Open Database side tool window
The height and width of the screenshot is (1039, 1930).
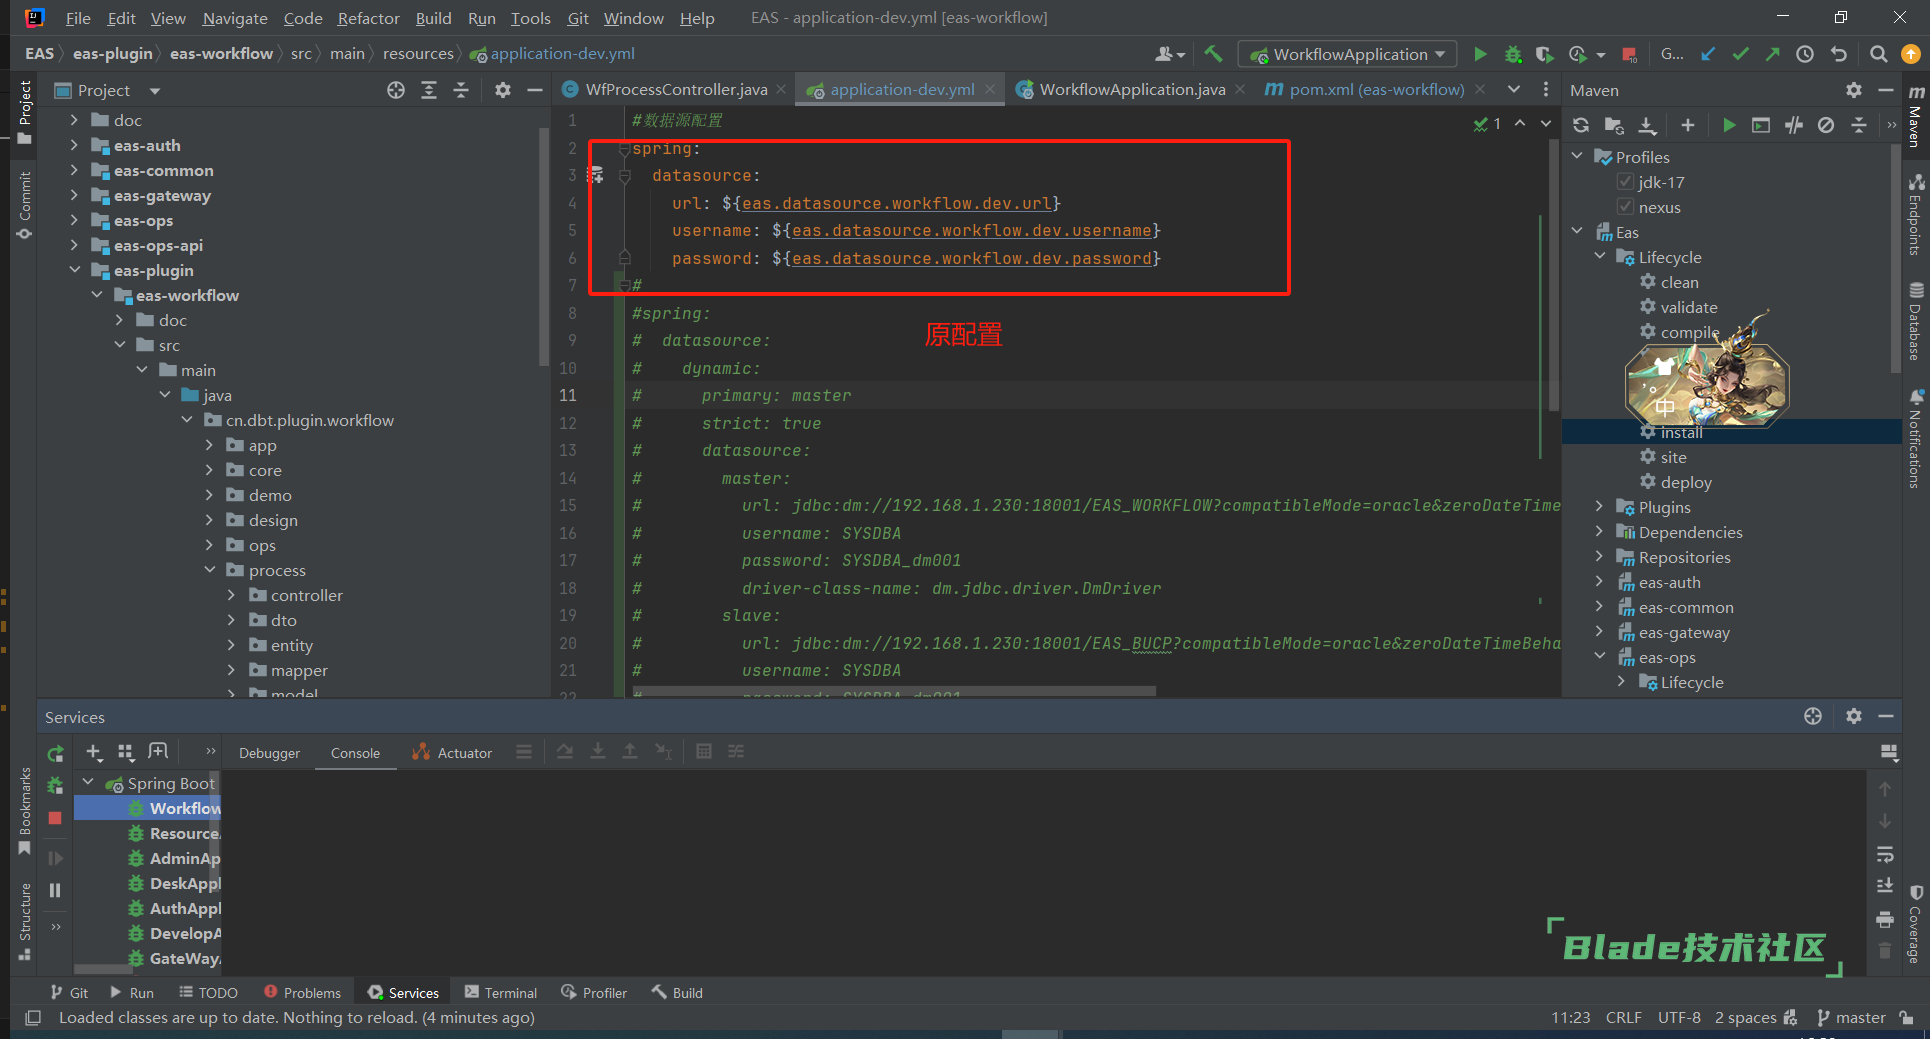coord(1915,322)
